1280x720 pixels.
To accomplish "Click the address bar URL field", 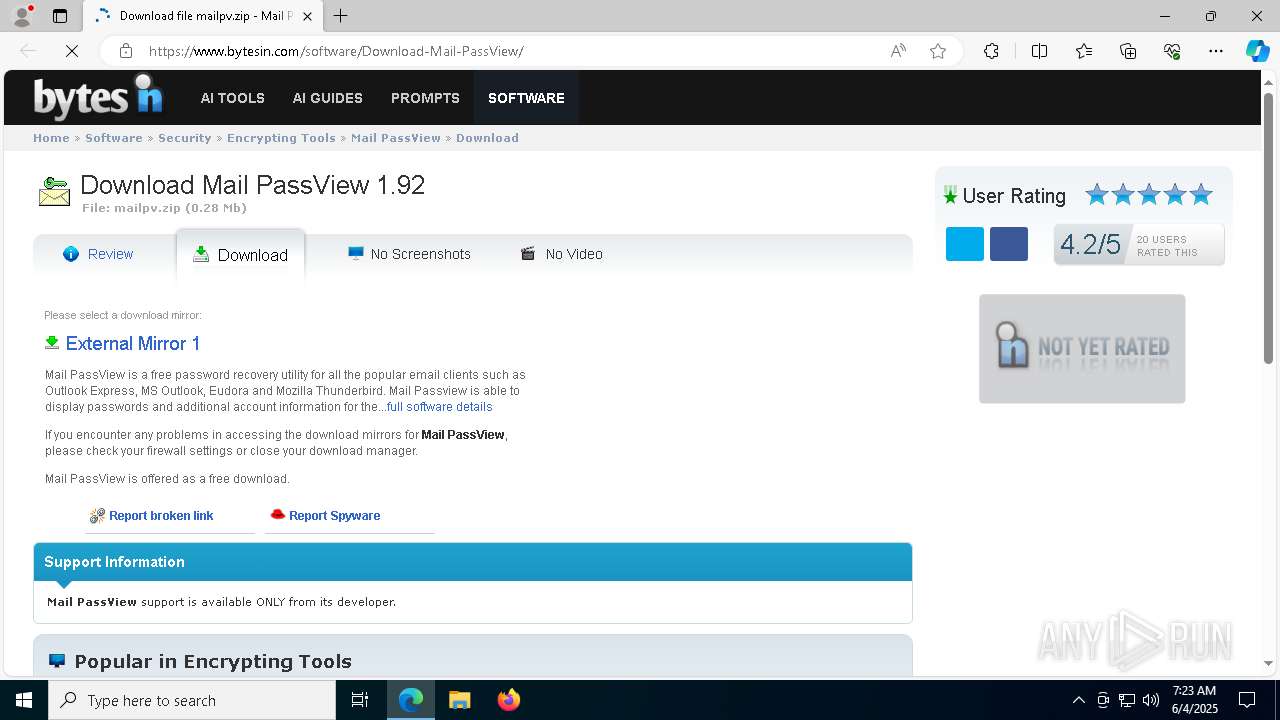I will [x=510, y=51].
